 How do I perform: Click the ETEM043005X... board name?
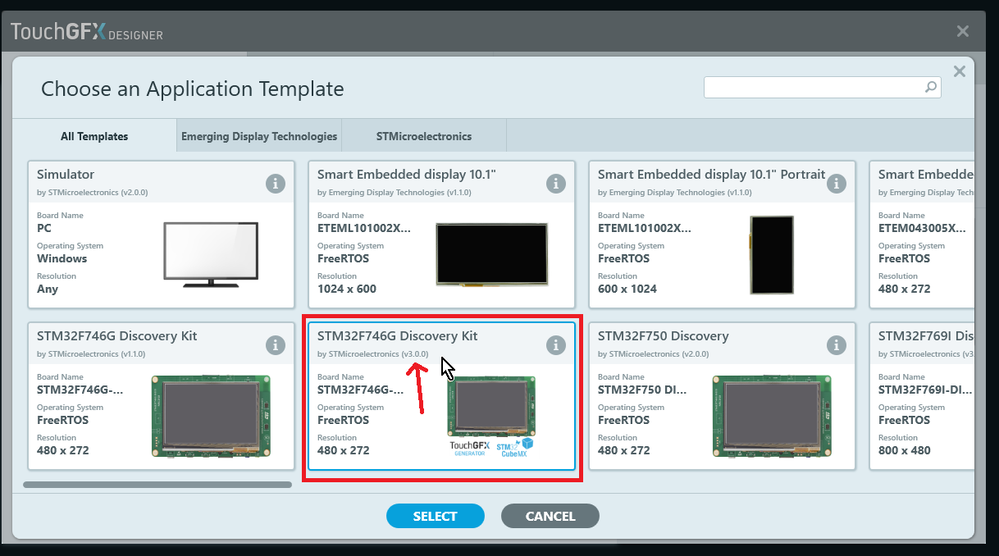coord(922,228)
